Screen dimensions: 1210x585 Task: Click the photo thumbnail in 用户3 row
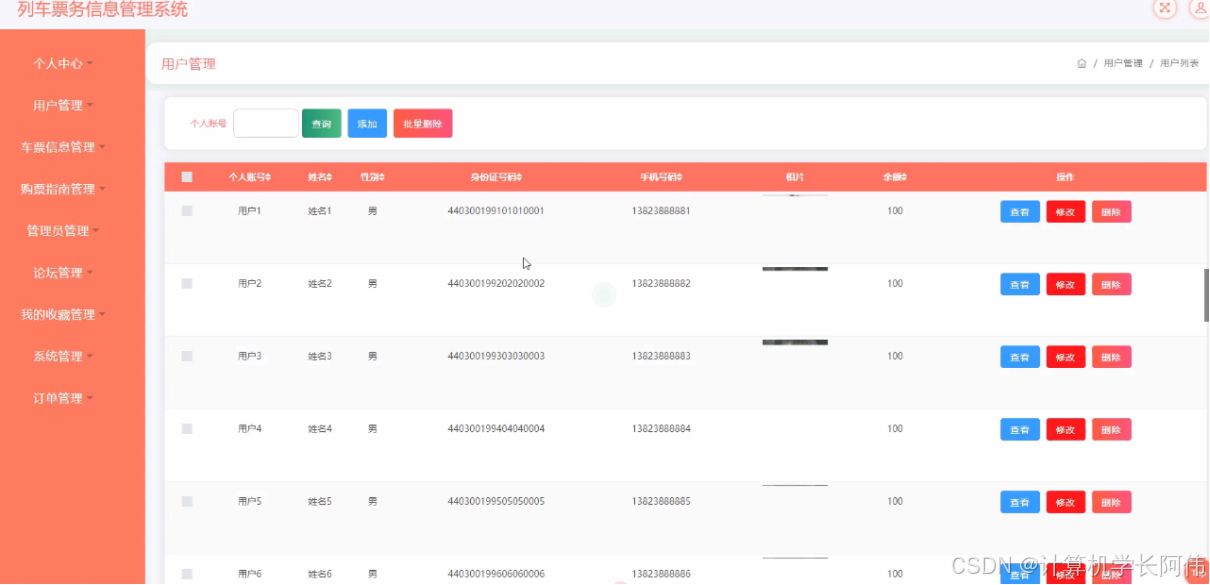795,342
